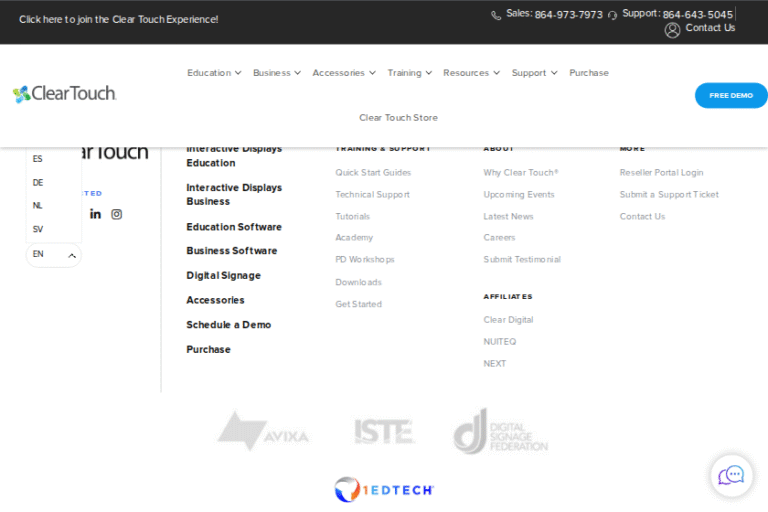
Task: Click the LinkedIn icon
Action: [x=96, y=214]
